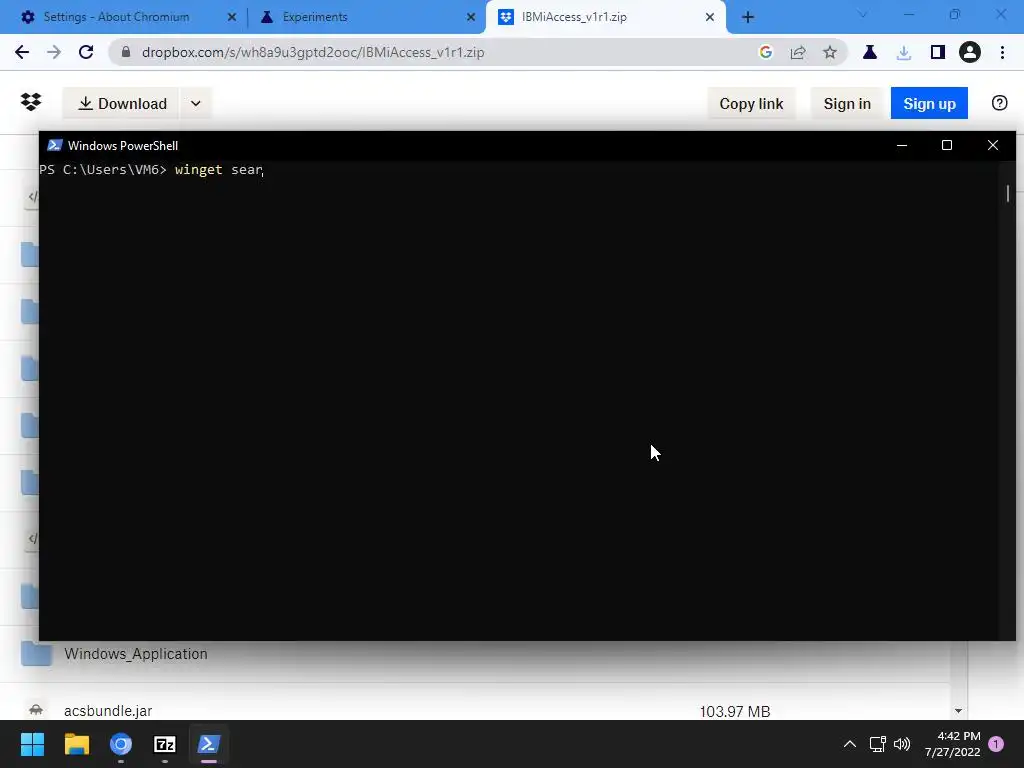
Task: Click the acsbundle.jar file icon
Action: pos(36,709)
